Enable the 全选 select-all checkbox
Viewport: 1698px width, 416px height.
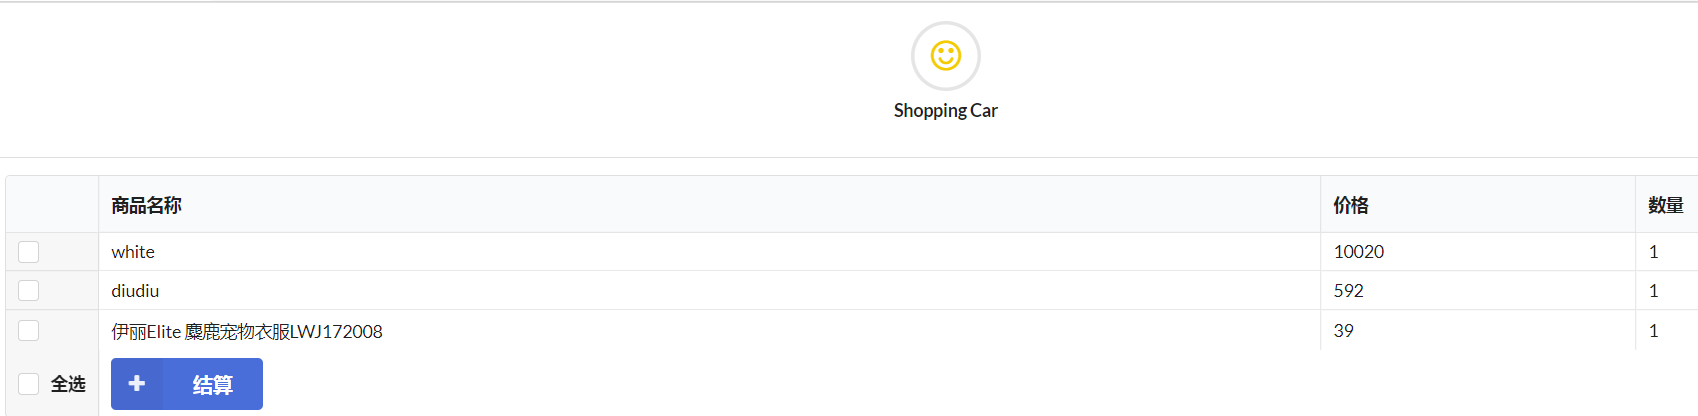click(x=29, y=384)
